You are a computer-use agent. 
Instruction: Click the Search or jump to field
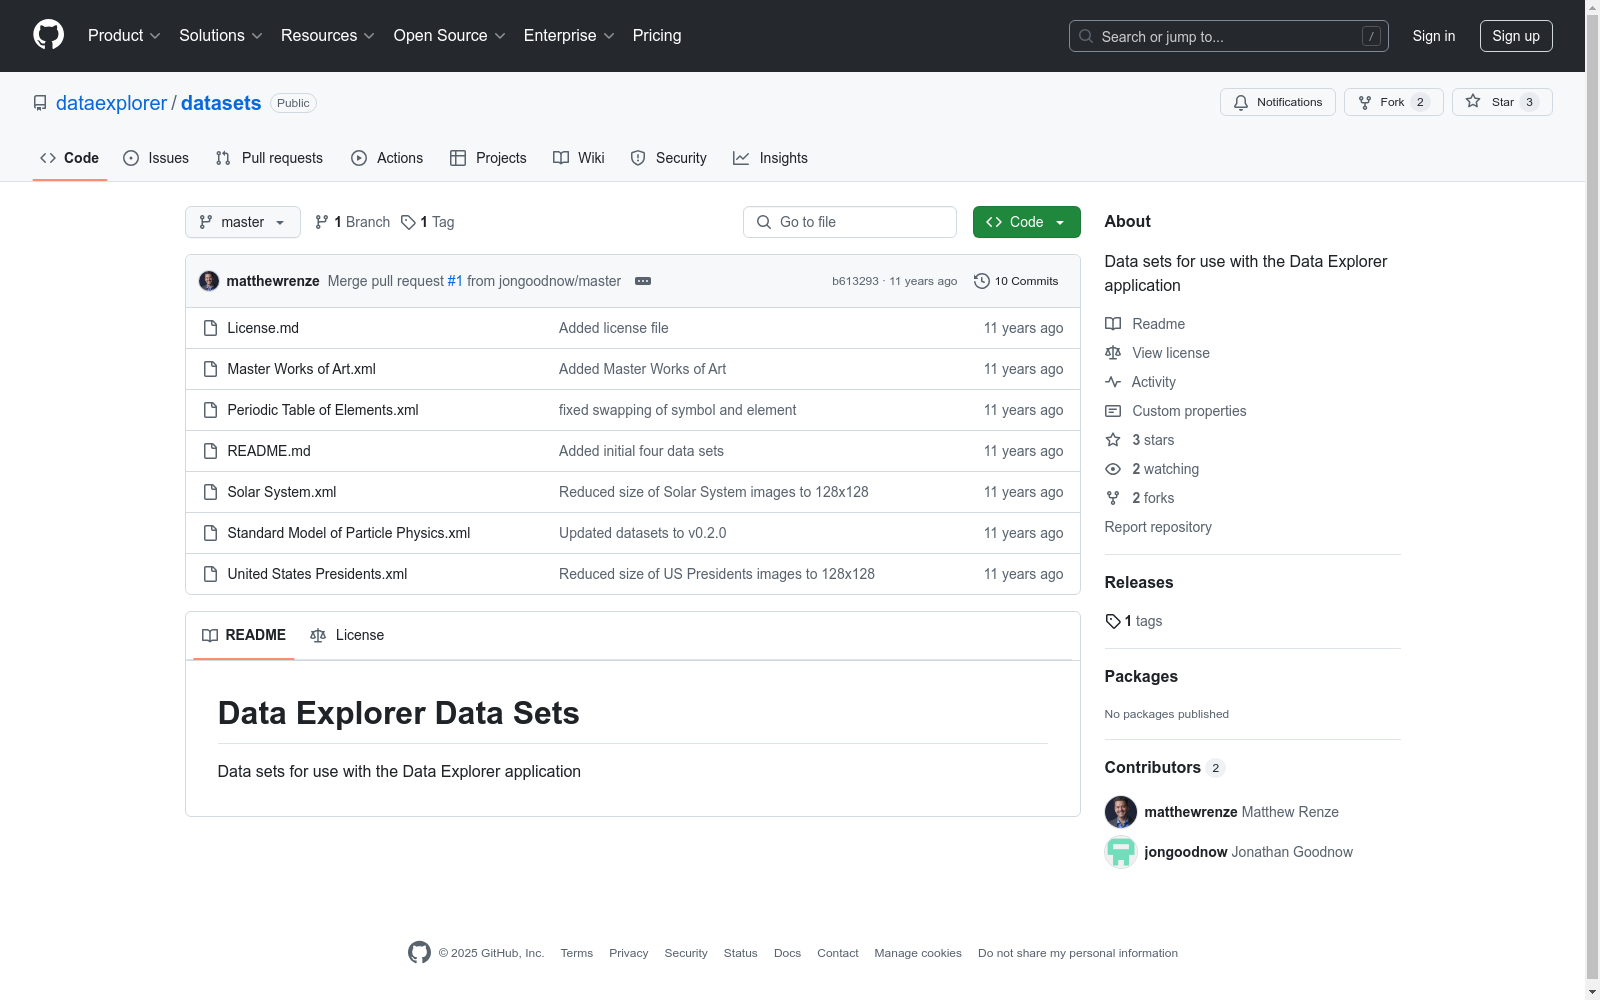pos(1229,36)
